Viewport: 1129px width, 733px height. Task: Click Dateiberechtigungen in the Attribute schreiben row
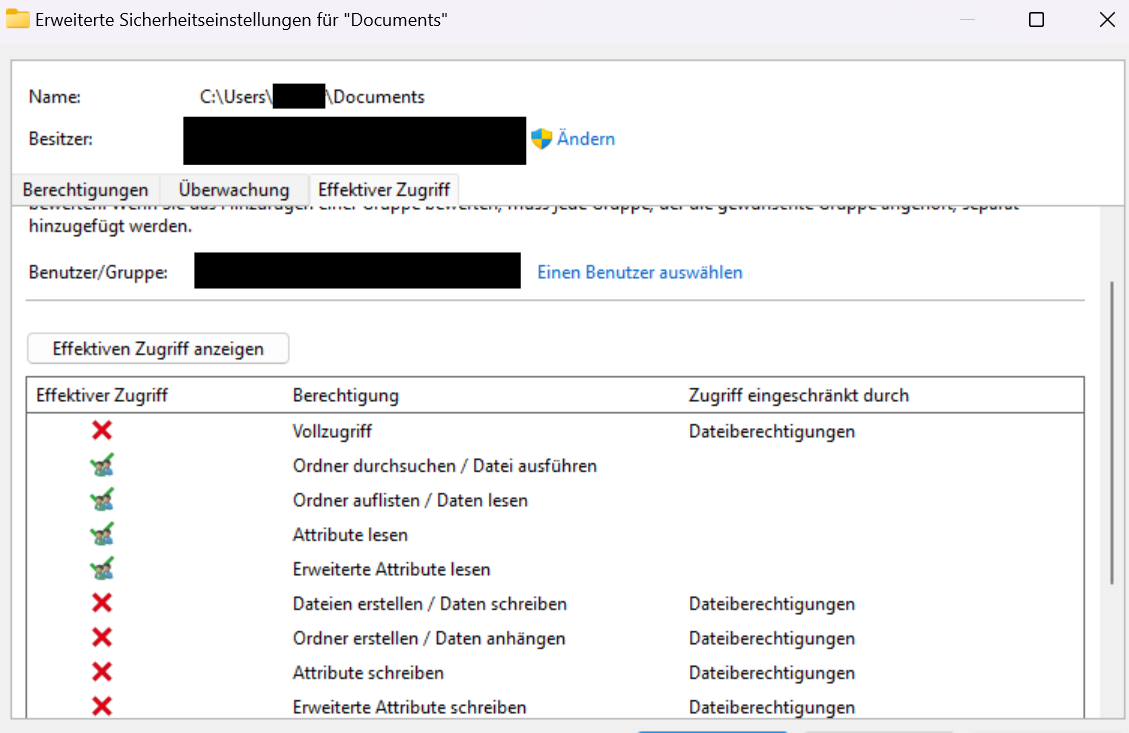coord(772,673)
